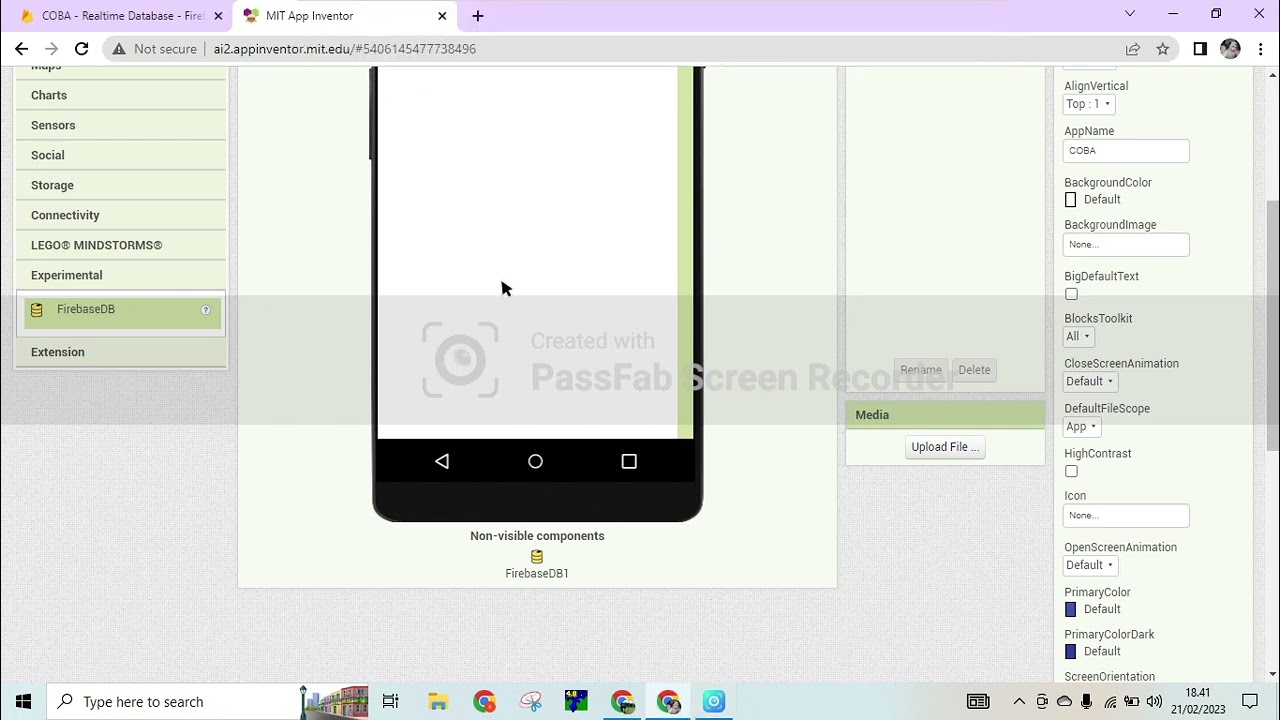Open Windows Start menu
1280x720 pixels.
point(23,701)
